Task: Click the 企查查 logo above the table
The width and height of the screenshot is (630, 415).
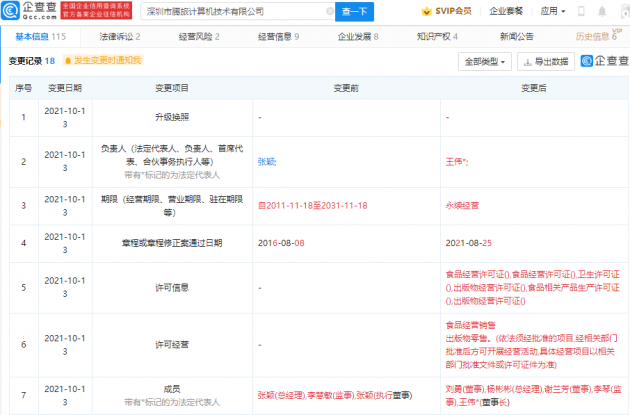Action: pos(605,61)
